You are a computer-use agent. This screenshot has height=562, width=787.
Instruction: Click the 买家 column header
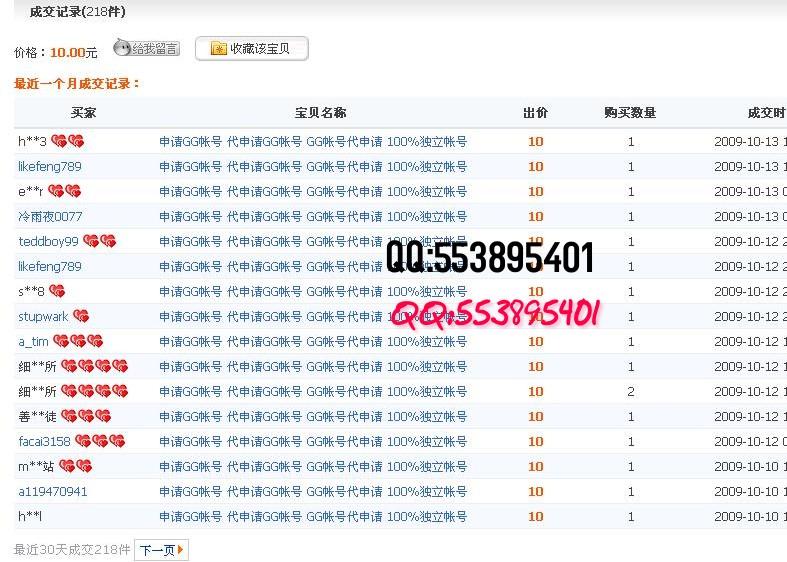pos(83,112)
